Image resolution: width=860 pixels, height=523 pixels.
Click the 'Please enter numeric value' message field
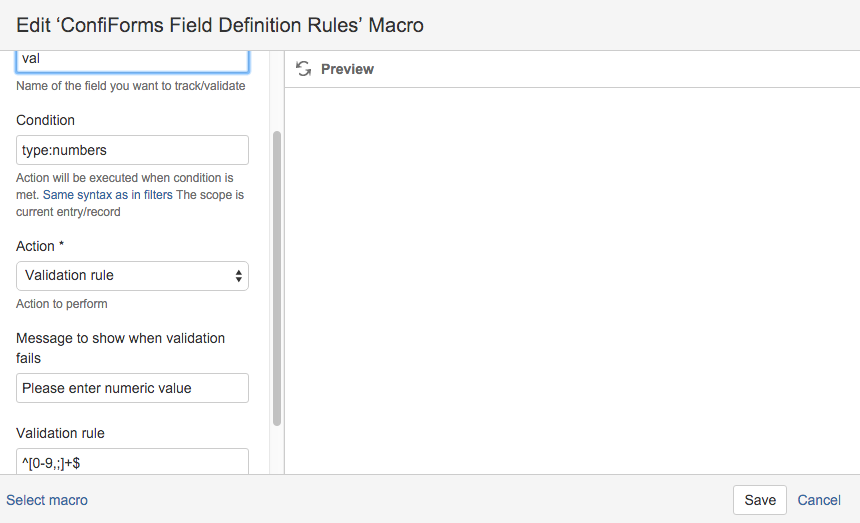coord(132,388)
